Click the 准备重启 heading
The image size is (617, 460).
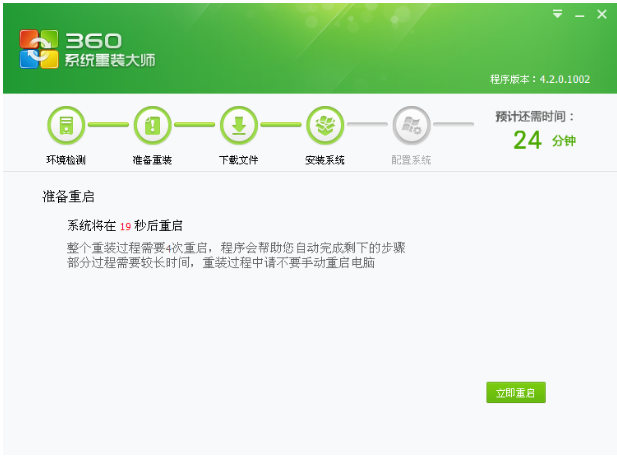pos(69,196)
